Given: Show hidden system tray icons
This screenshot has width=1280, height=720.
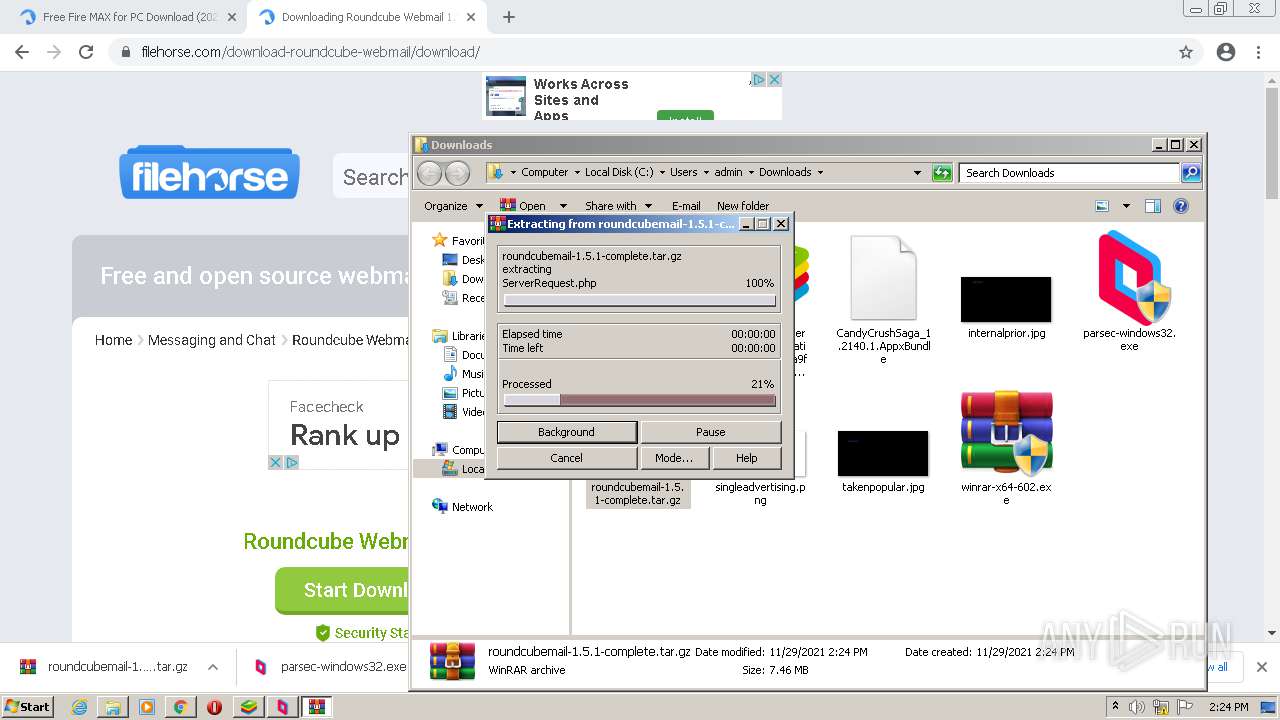Looking at the screenshot, I should [1116, 707].
